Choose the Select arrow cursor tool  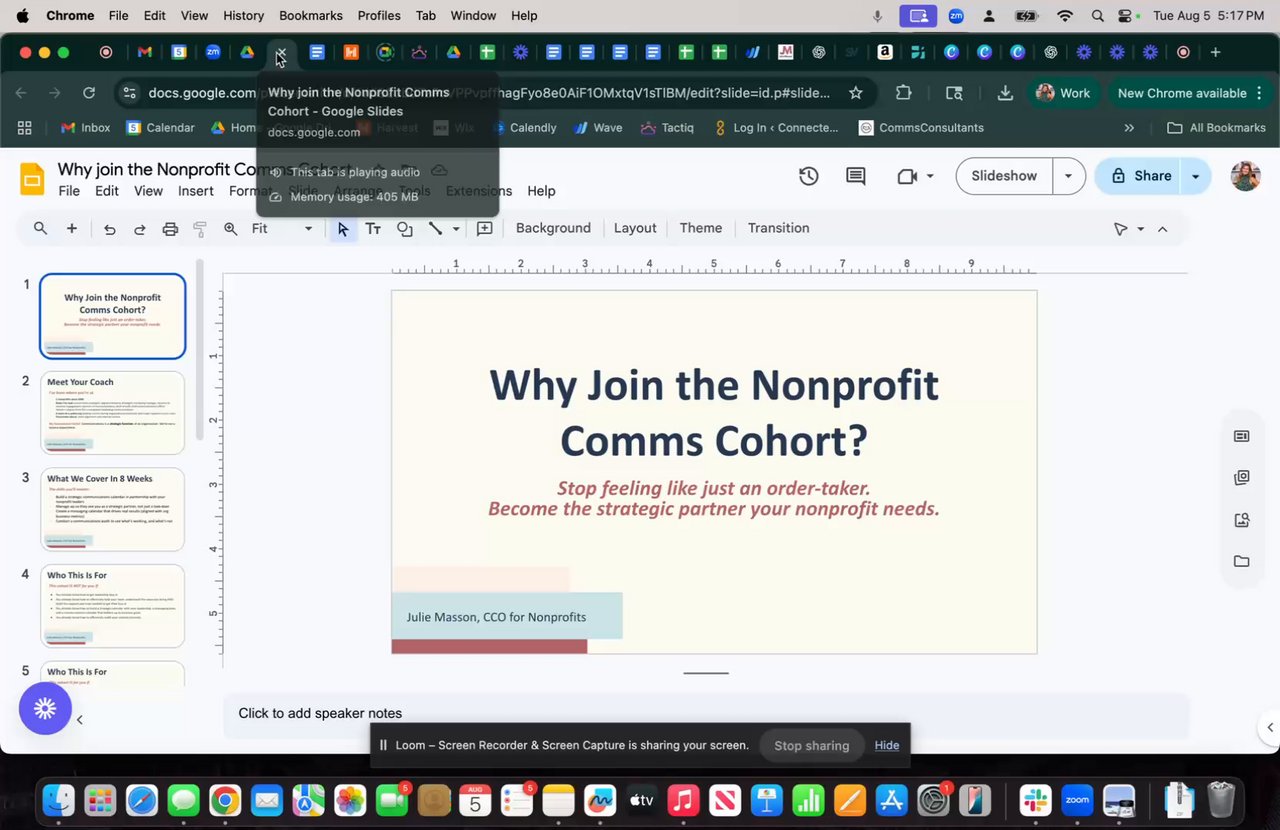(x=343, y=229)
